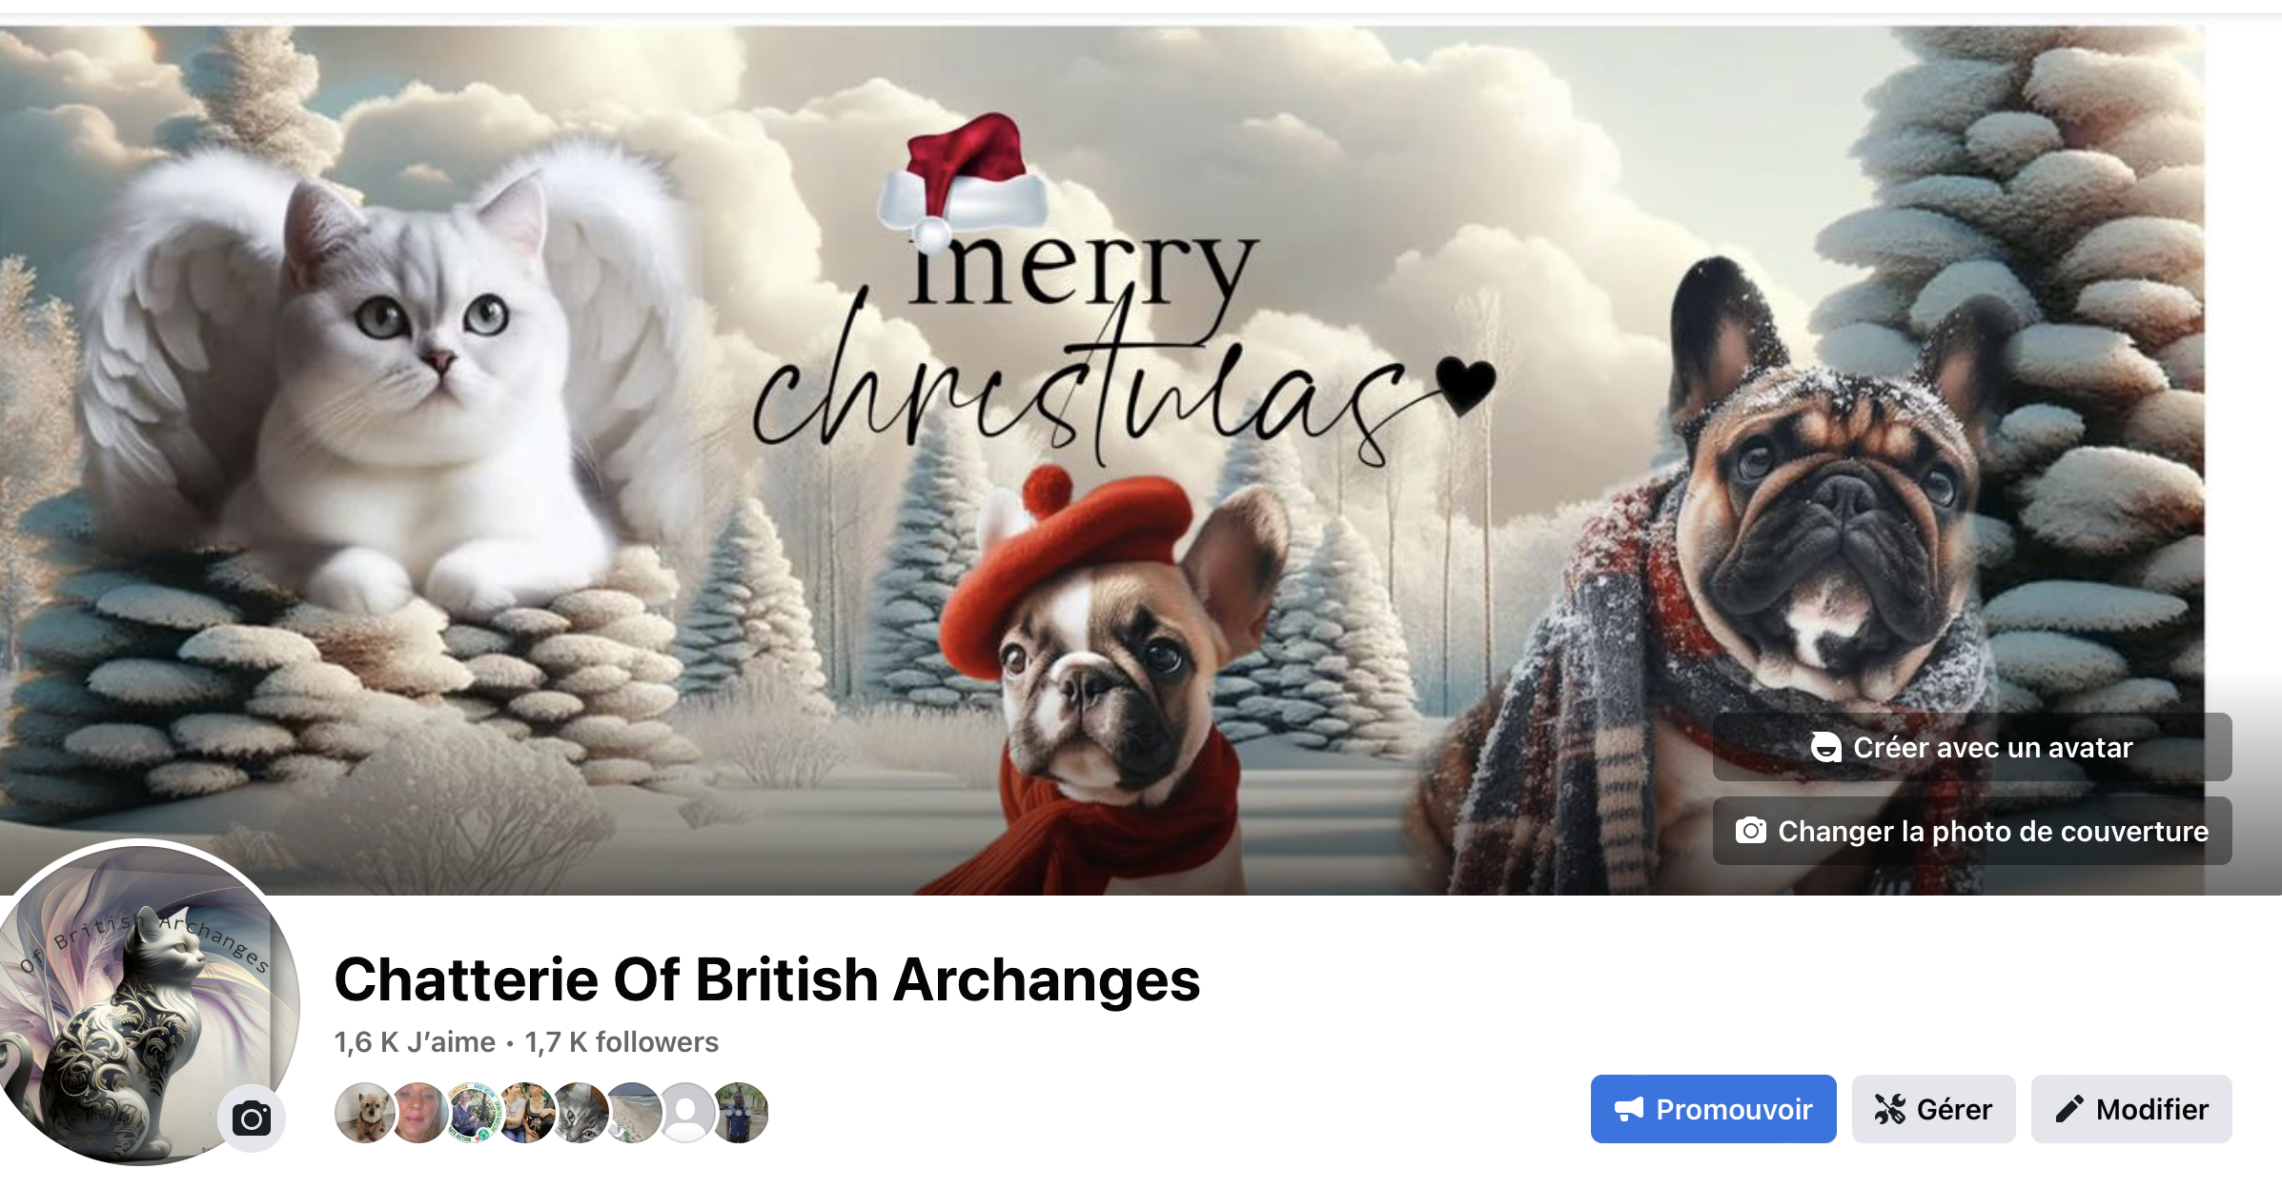Open the follower avatar showing a grey kitten

click(580, 1112)
